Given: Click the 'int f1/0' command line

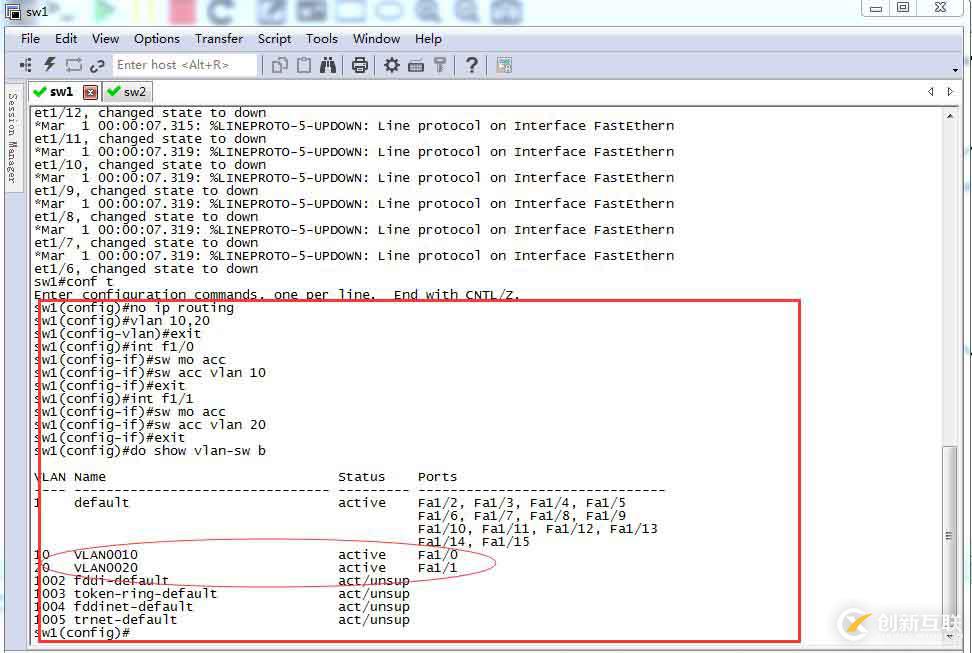Looking at the screenshot, I should [115, 347].
